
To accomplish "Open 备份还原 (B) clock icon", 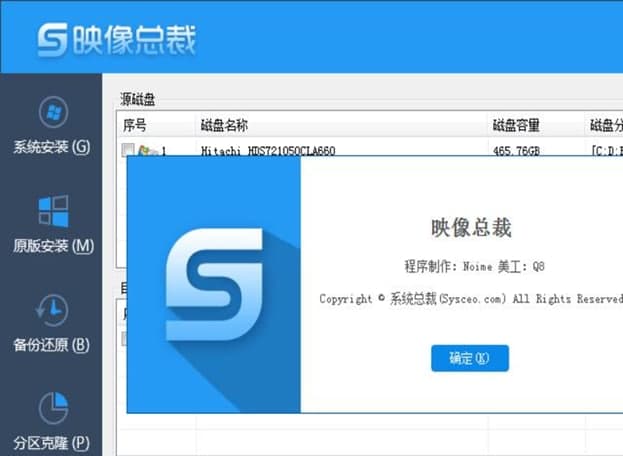I will [x=52, y=310].
